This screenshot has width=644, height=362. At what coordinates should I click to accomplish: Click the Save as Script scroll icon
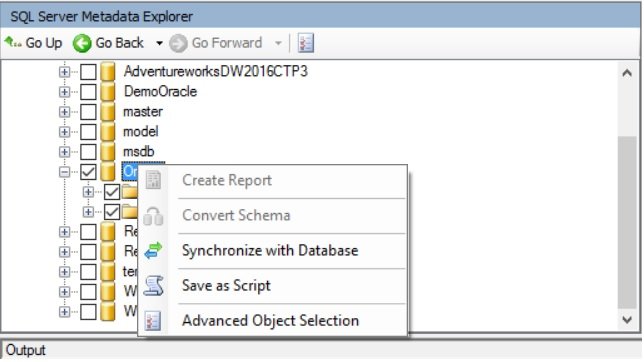tap(153, 286)
